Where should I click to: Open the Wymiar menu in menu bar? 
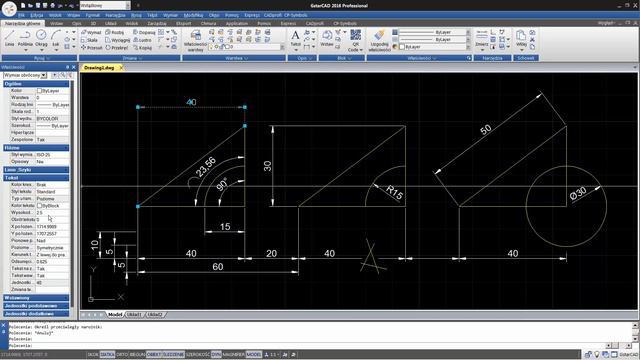point(170,15)
